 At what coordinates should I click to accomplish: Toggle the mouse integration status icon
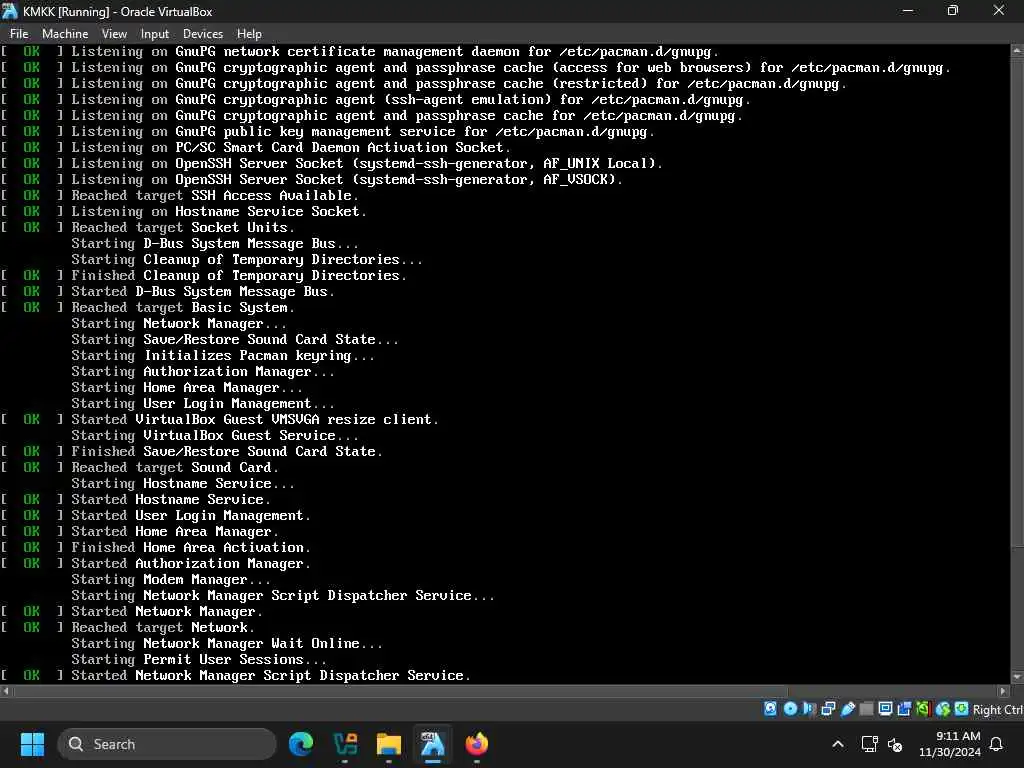click(x=943, y=709)
